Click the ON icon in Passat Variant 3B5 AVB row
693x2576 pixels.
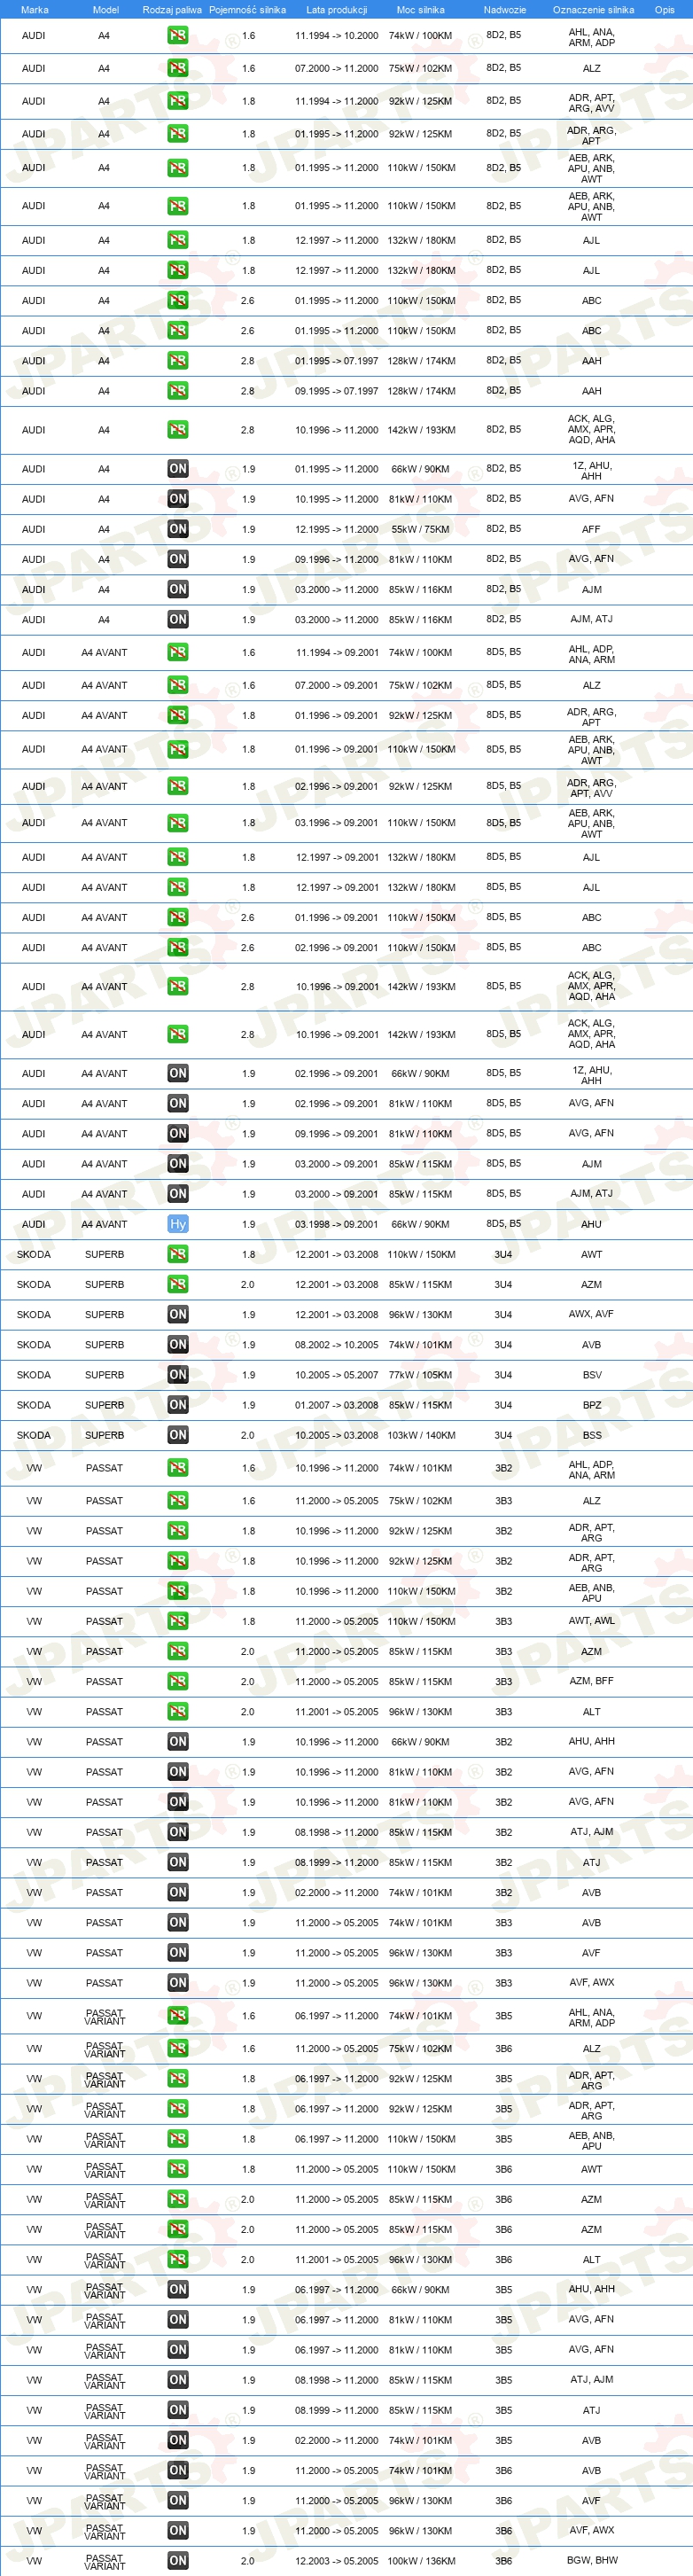(x=178, y=2440)
